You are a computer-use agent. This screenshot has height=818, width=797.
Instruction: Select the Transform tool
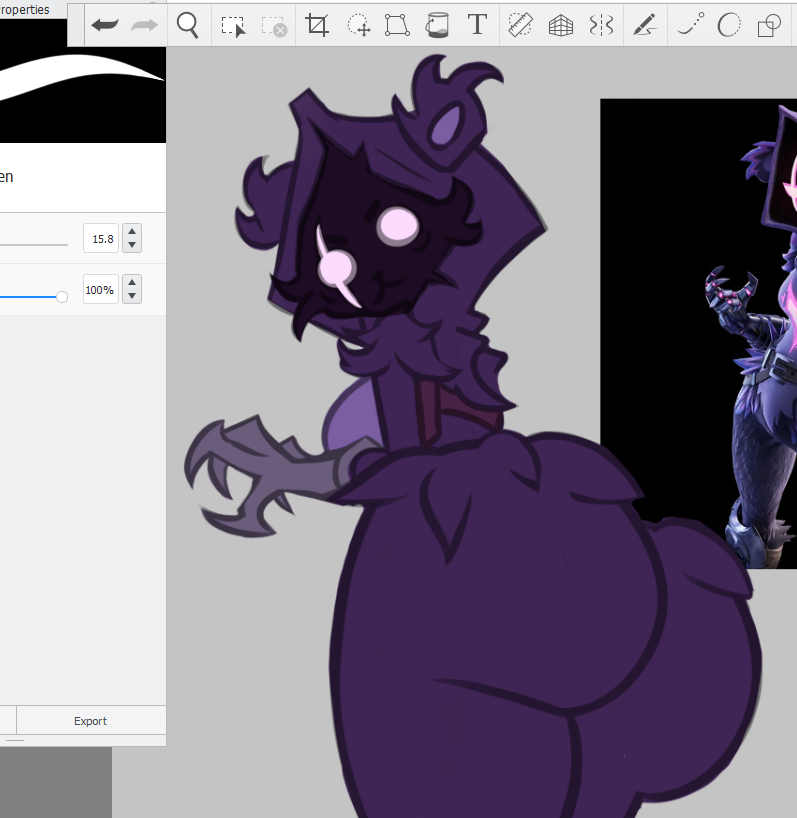pyautogui.click(x=397, y=25)
